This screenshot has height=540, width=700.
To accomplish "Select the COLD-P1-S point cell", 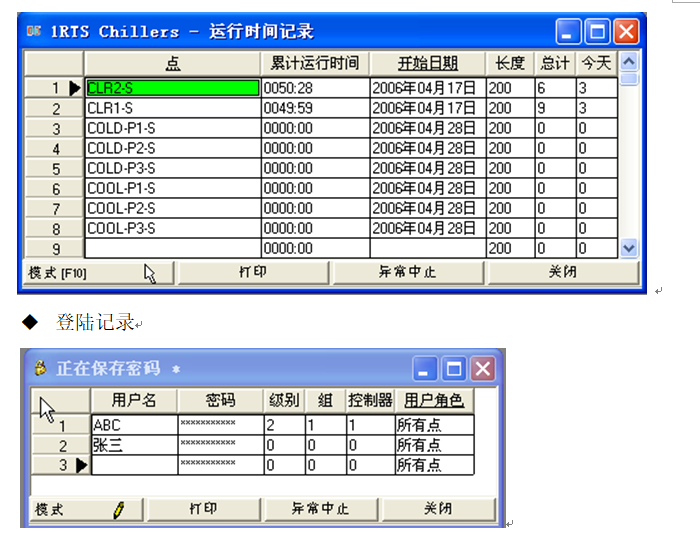I will [173, 128].
